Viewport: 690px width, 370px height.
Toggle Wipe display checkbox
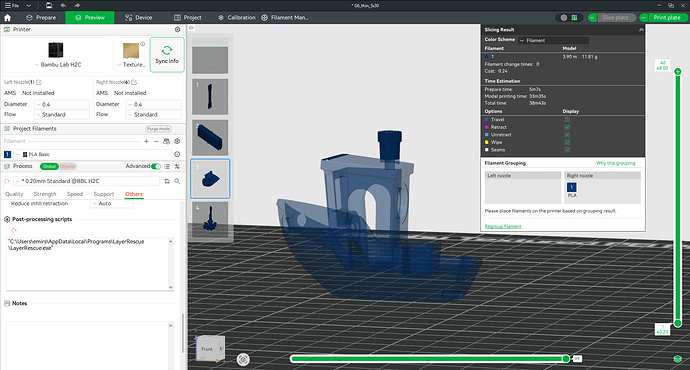[567, 142]
